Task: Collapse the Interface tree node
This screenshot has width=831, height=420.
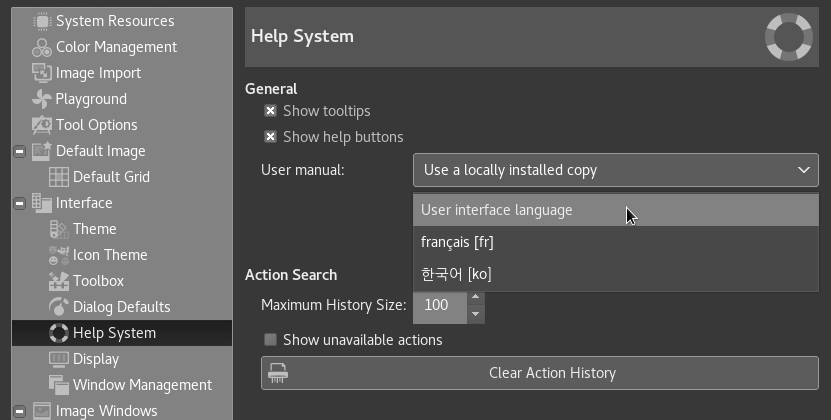Action: 19,203
